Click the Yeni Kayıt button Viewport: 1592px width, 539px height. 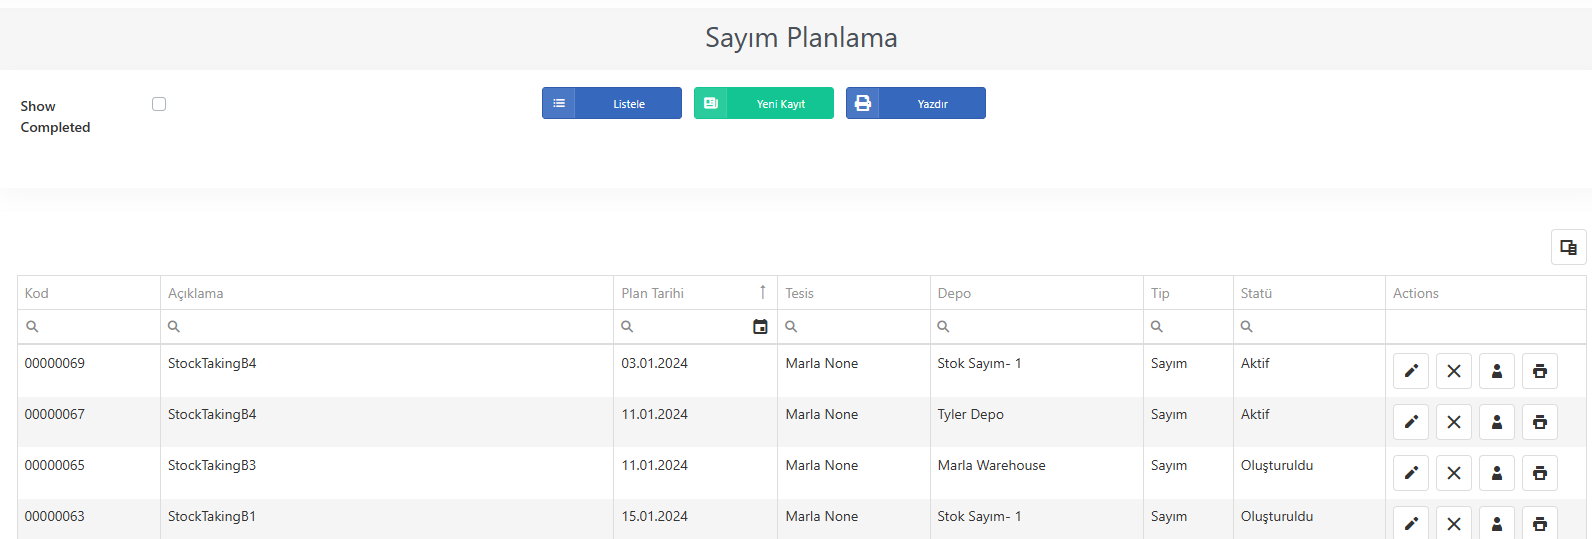[x=764, y=103]
